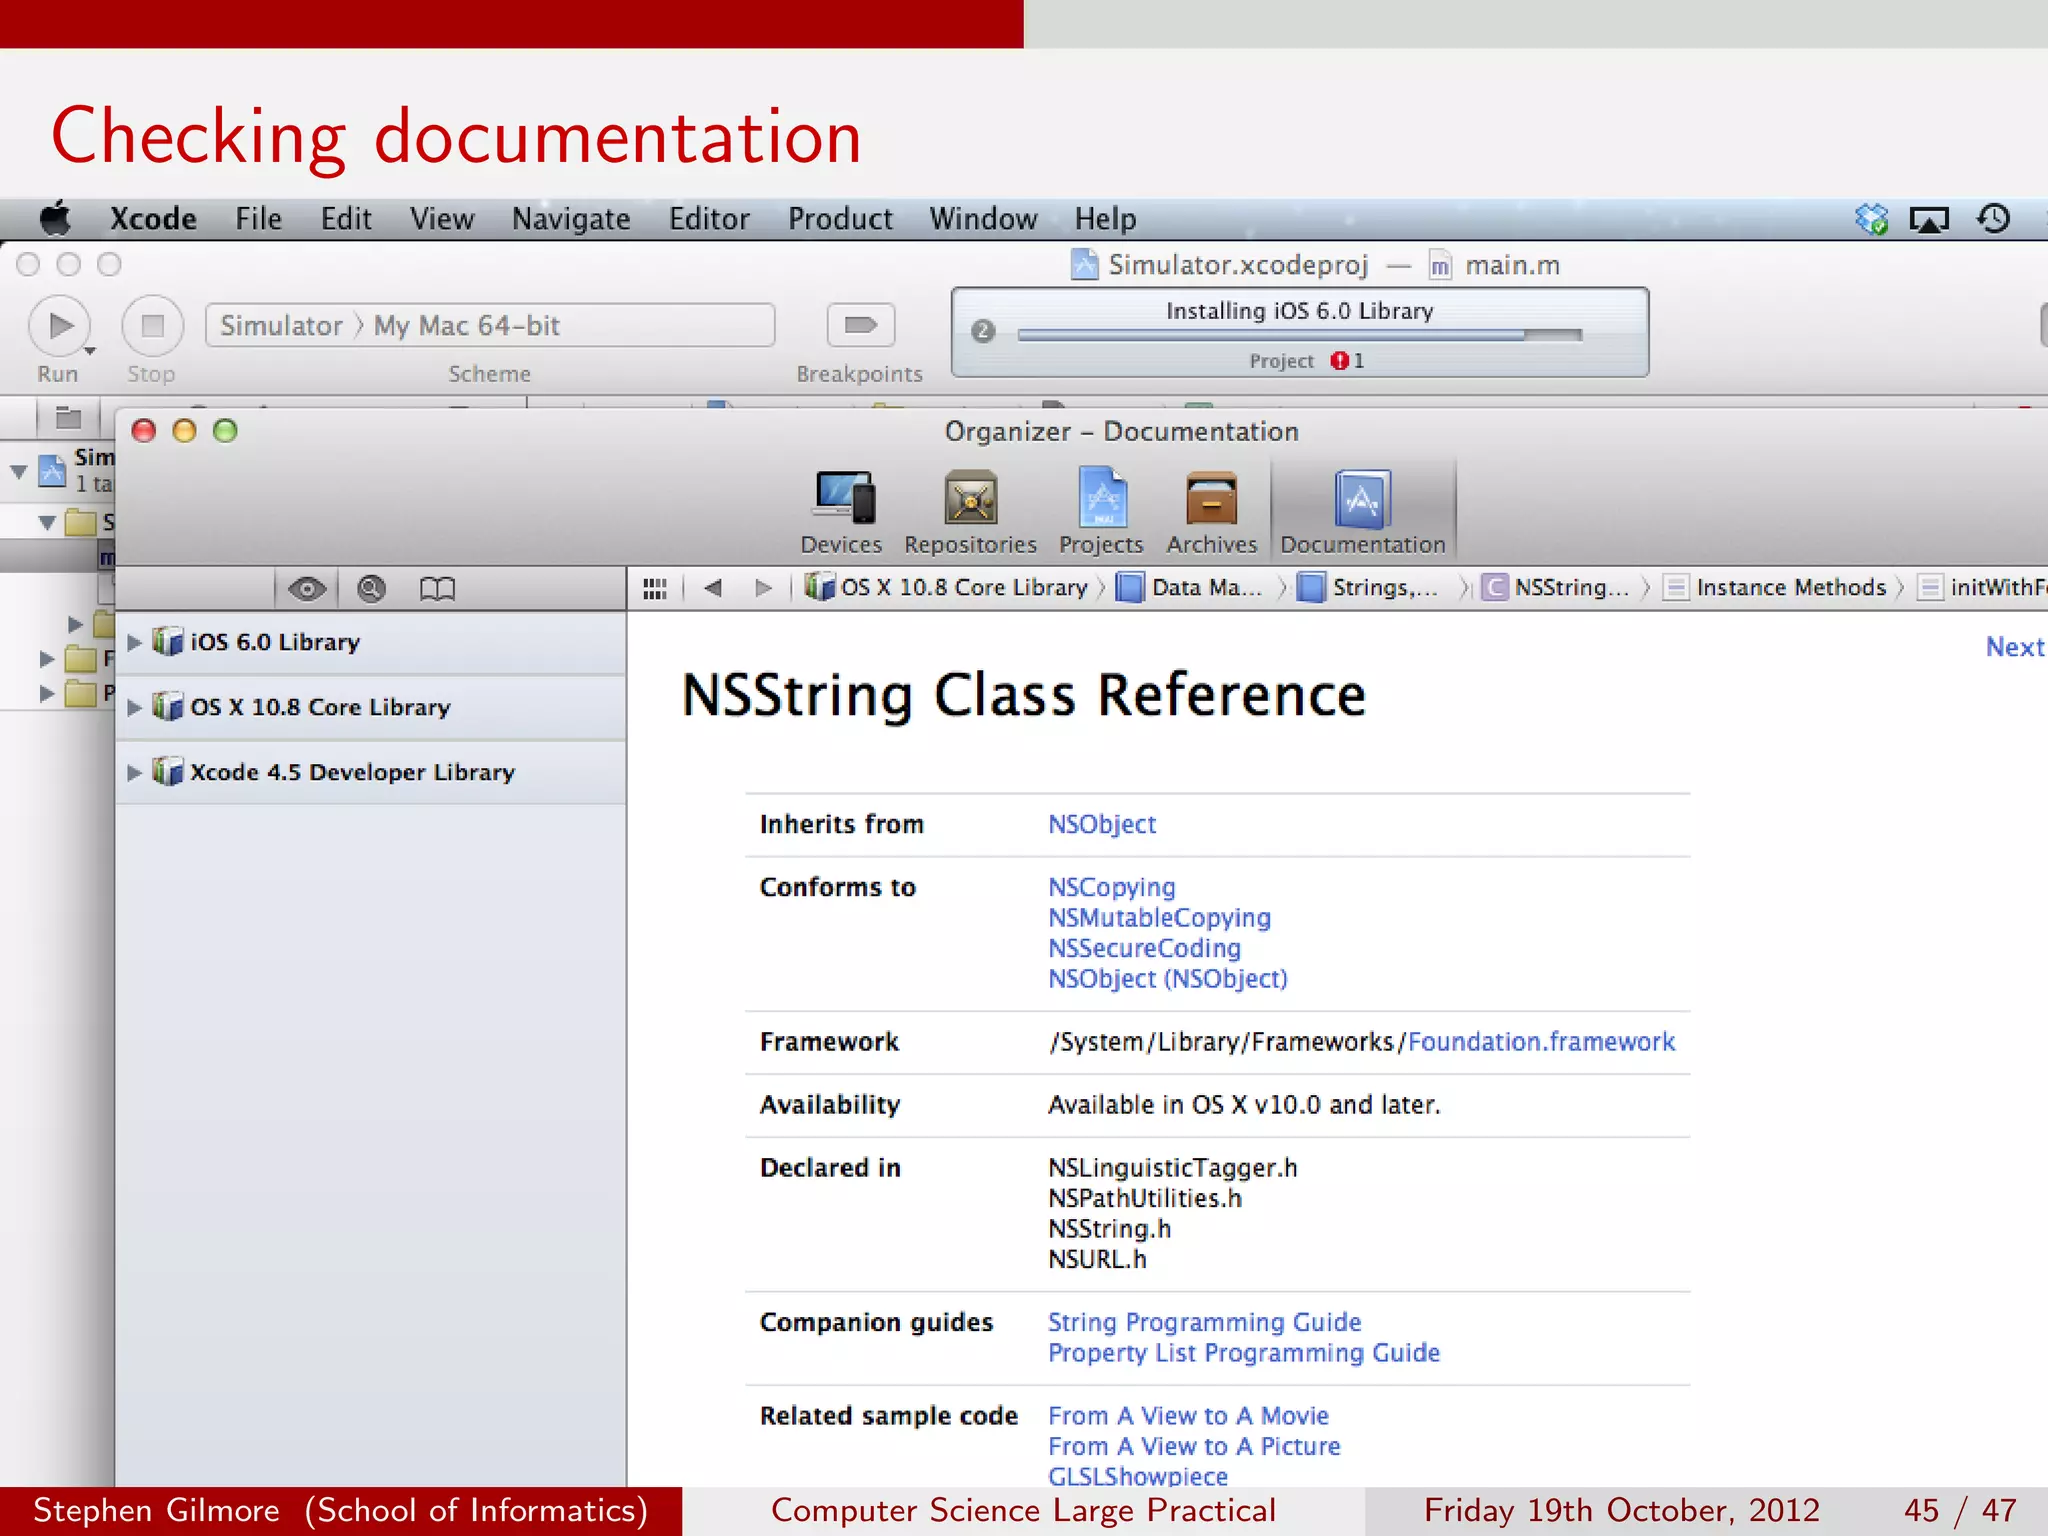This screenshot has width=2048, height=1536.
Task: Click the Run button in Xcode toolbar
Action: [59, 326]
